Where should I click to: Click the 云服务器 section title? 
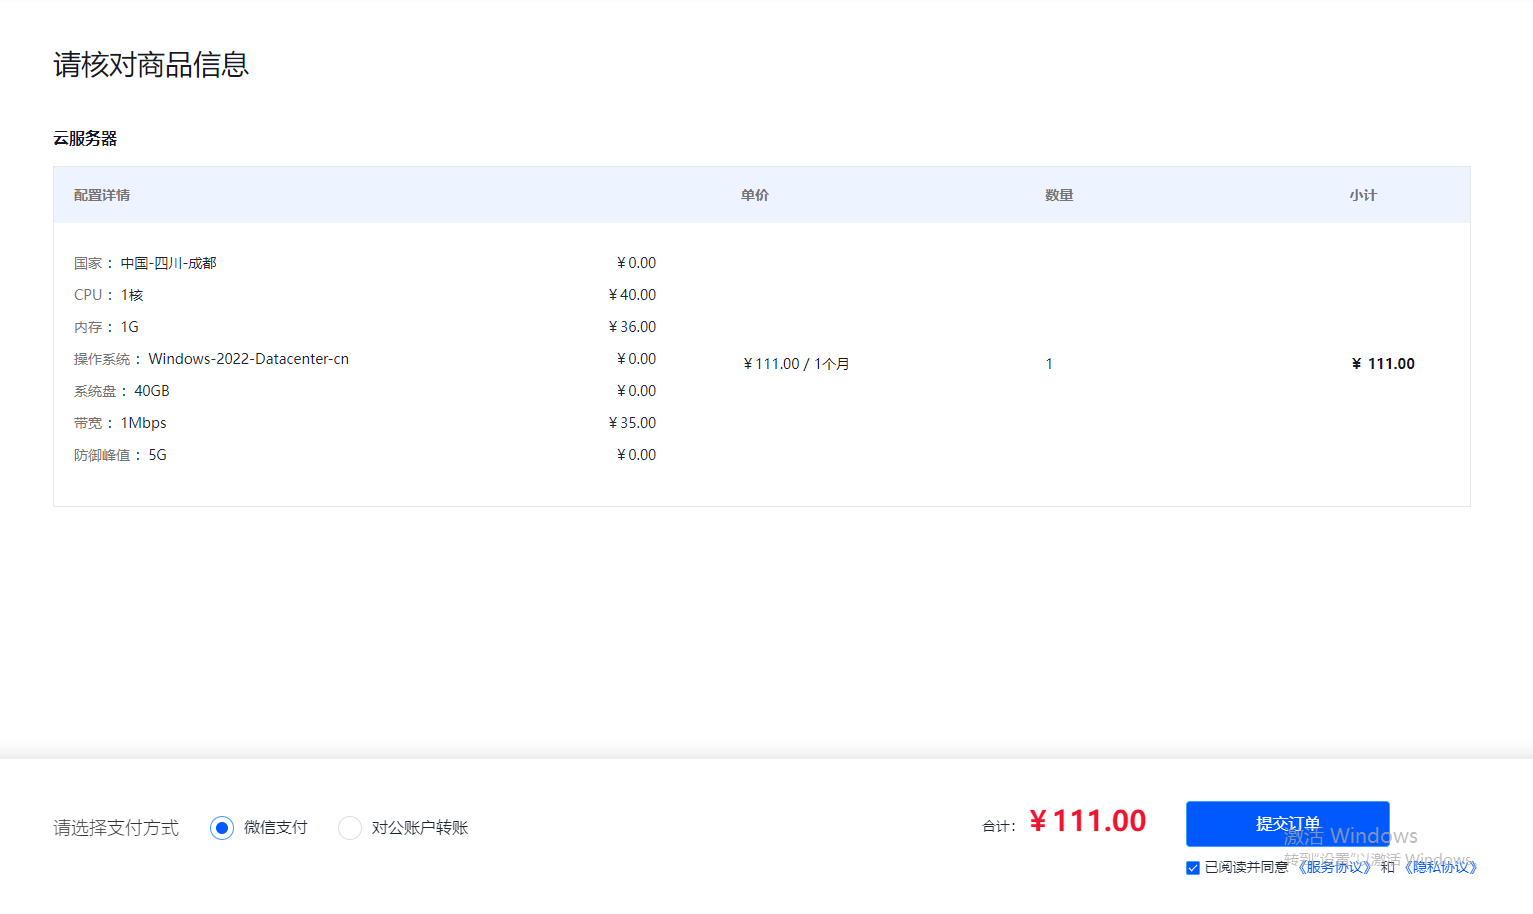pos(85,139)
